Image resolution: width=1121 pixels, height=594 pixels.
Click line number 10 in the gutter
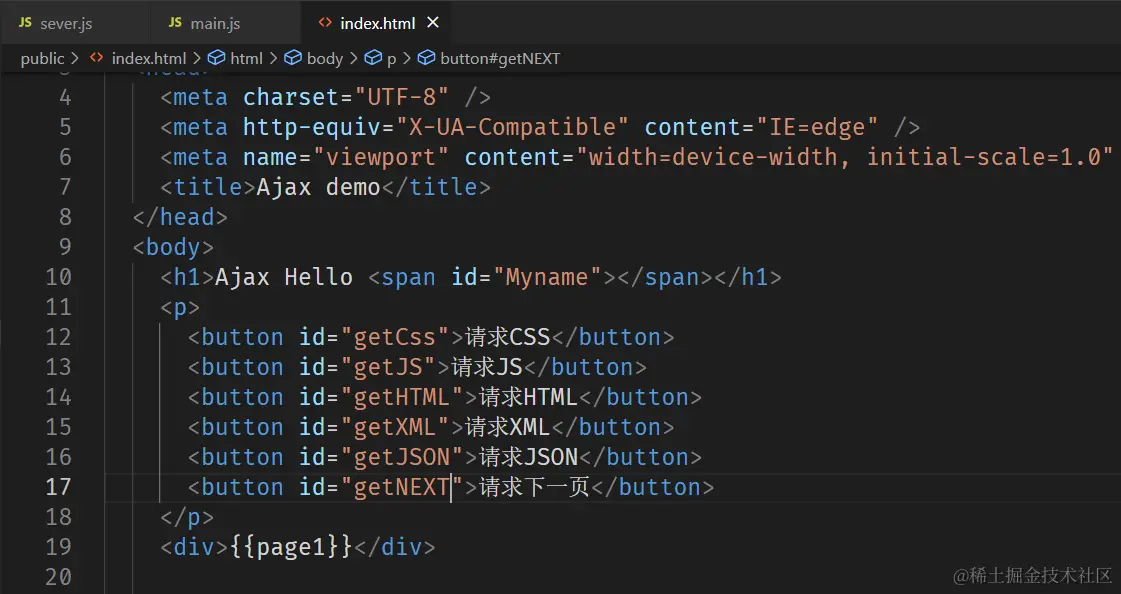point(59,277)
